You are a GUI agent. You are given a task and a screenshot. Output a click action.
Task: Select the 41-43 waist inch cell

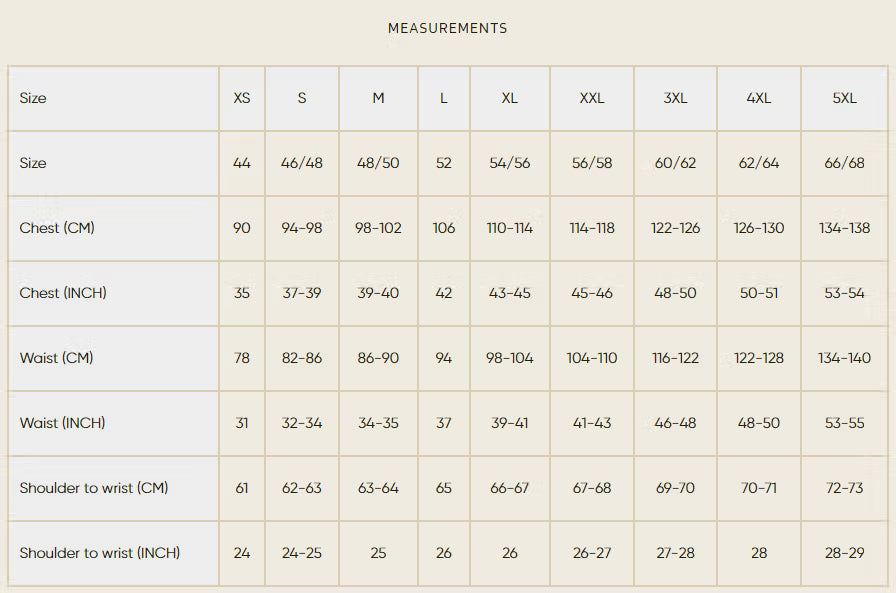click(x=591, y=423)
